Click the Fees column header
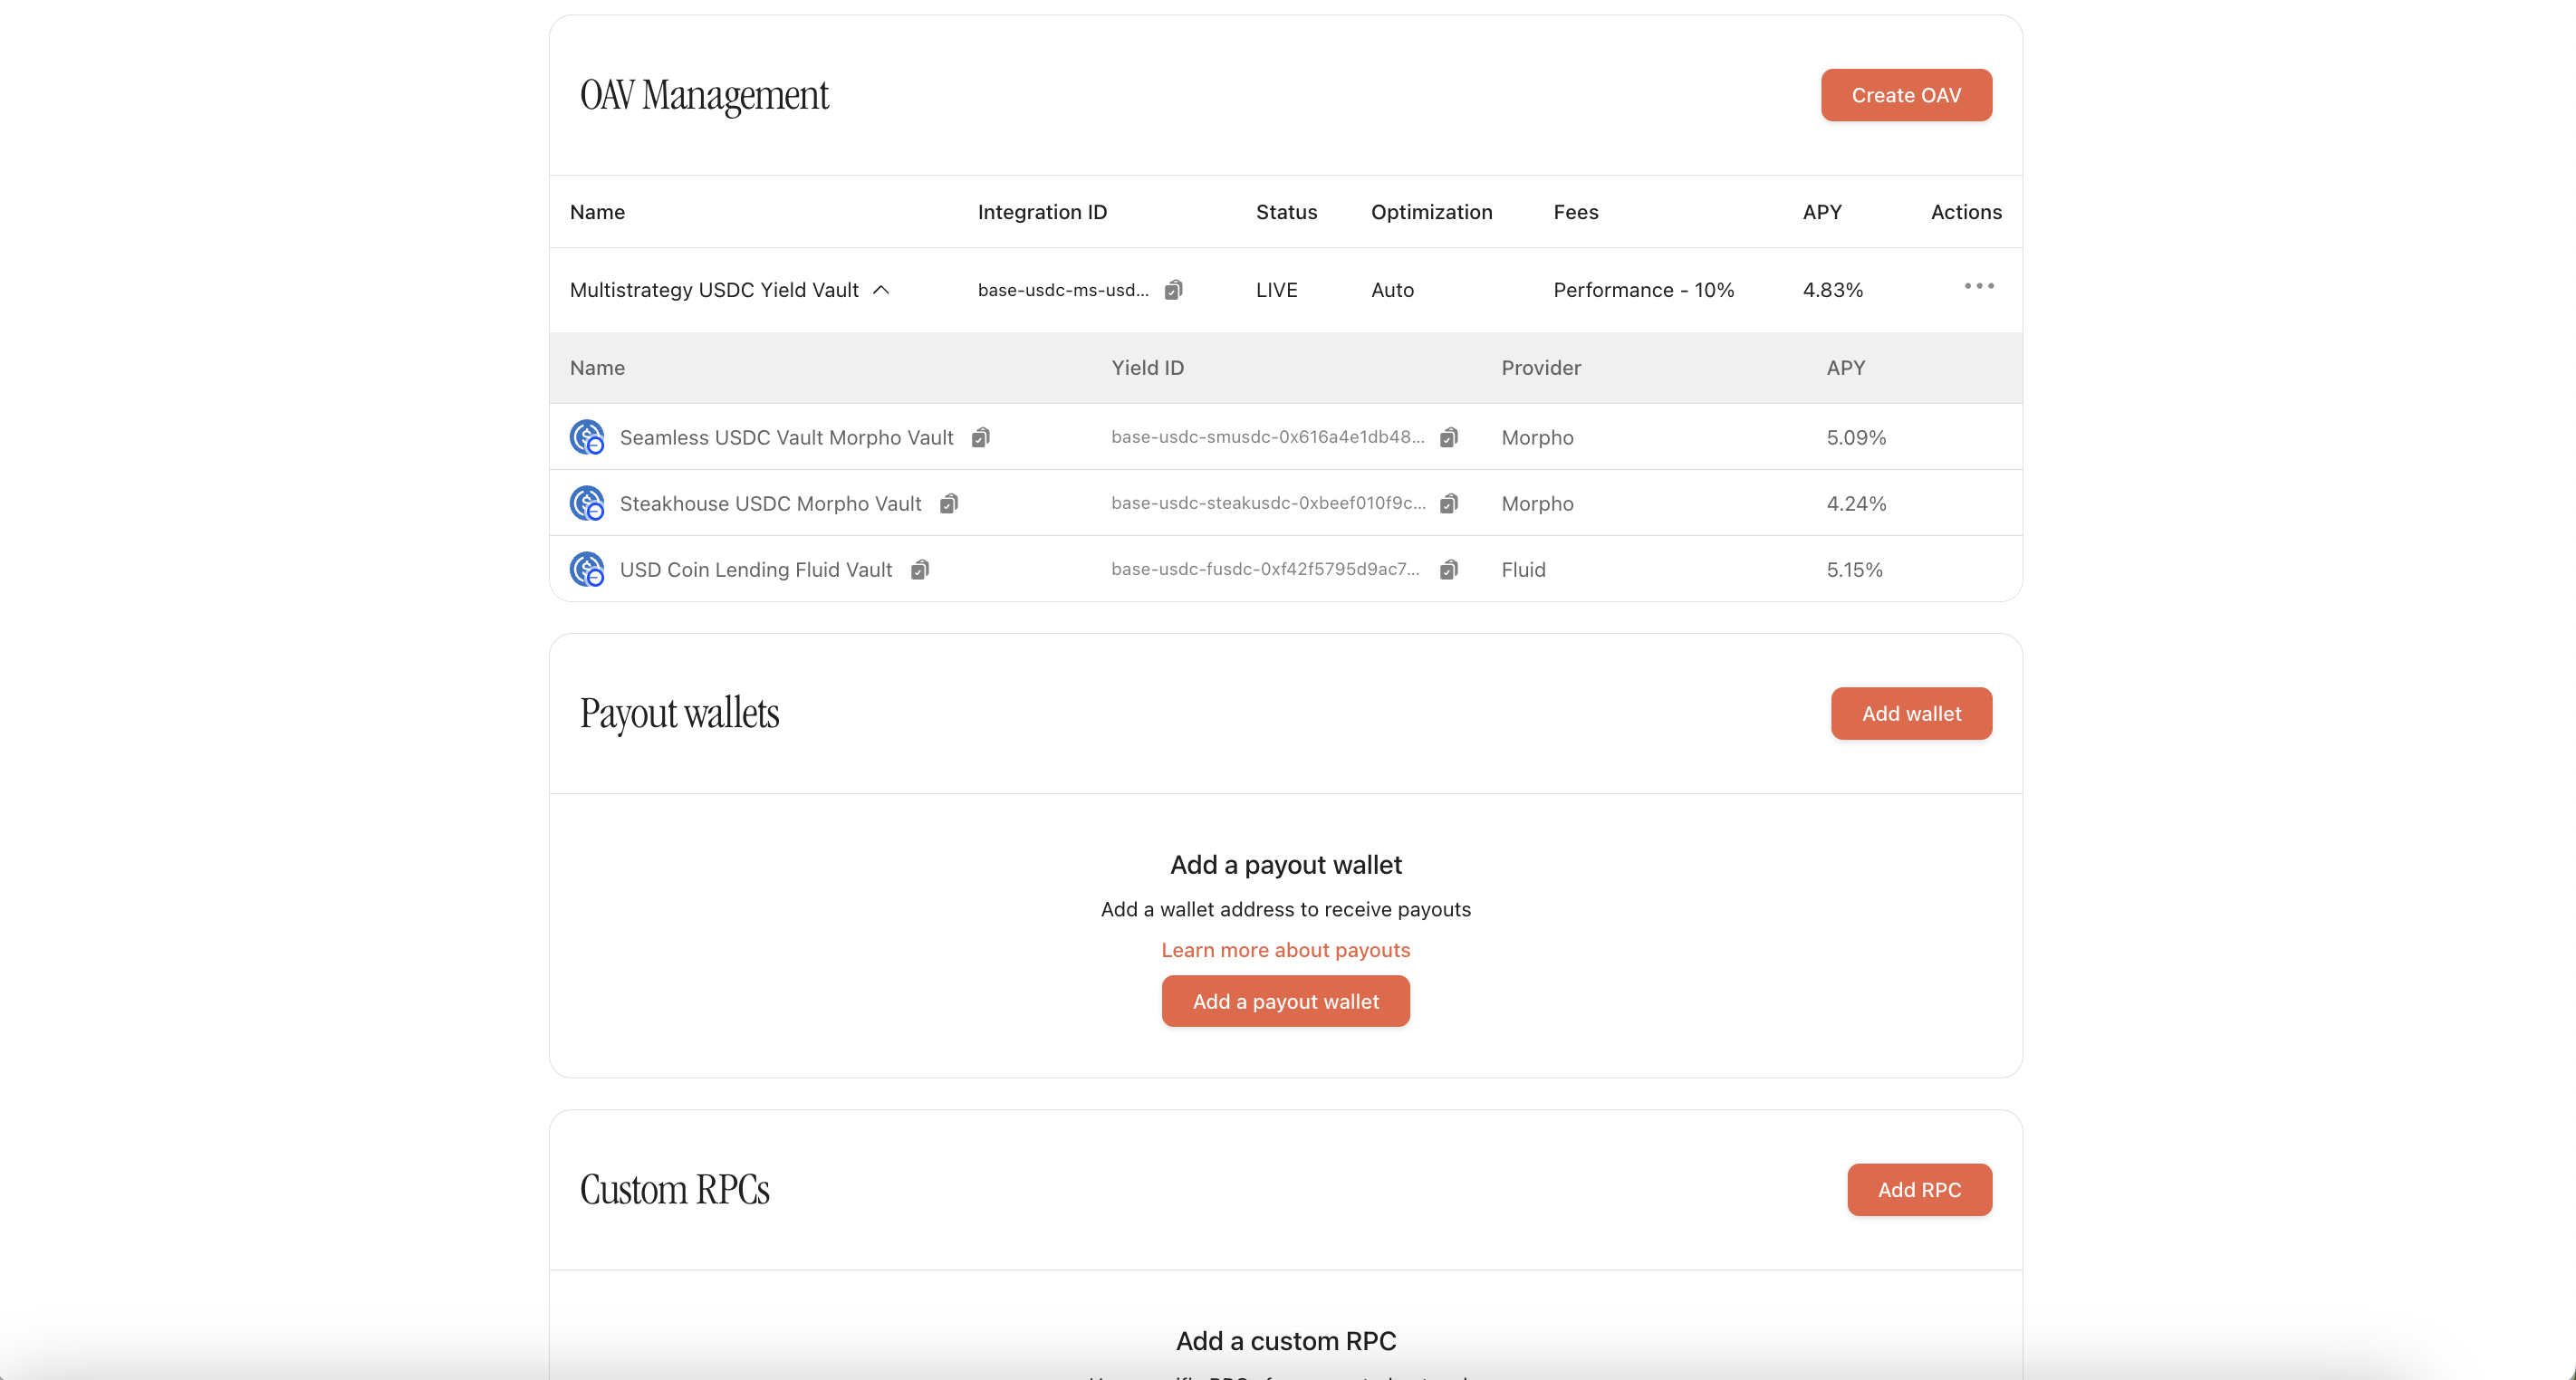The width and height of the screenshot is (2576, 1380). (1576, 212)
